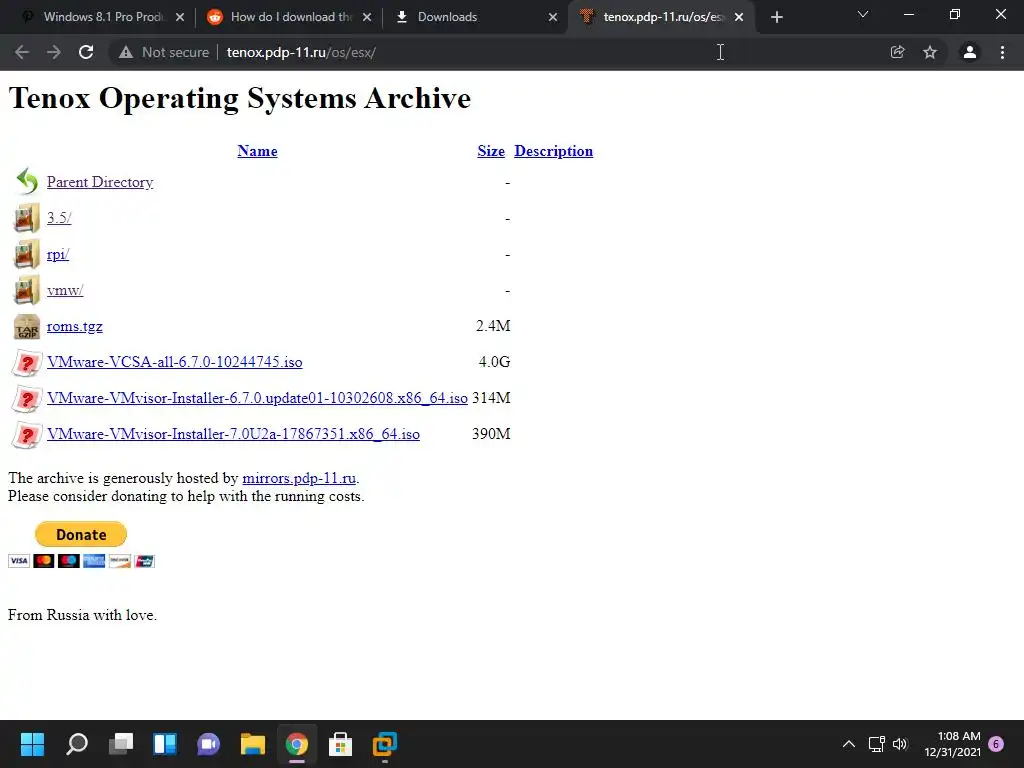Click the TAR GZIP icon beside roms.tgz
The image size is (1024, 768).
tap(27, 327)
